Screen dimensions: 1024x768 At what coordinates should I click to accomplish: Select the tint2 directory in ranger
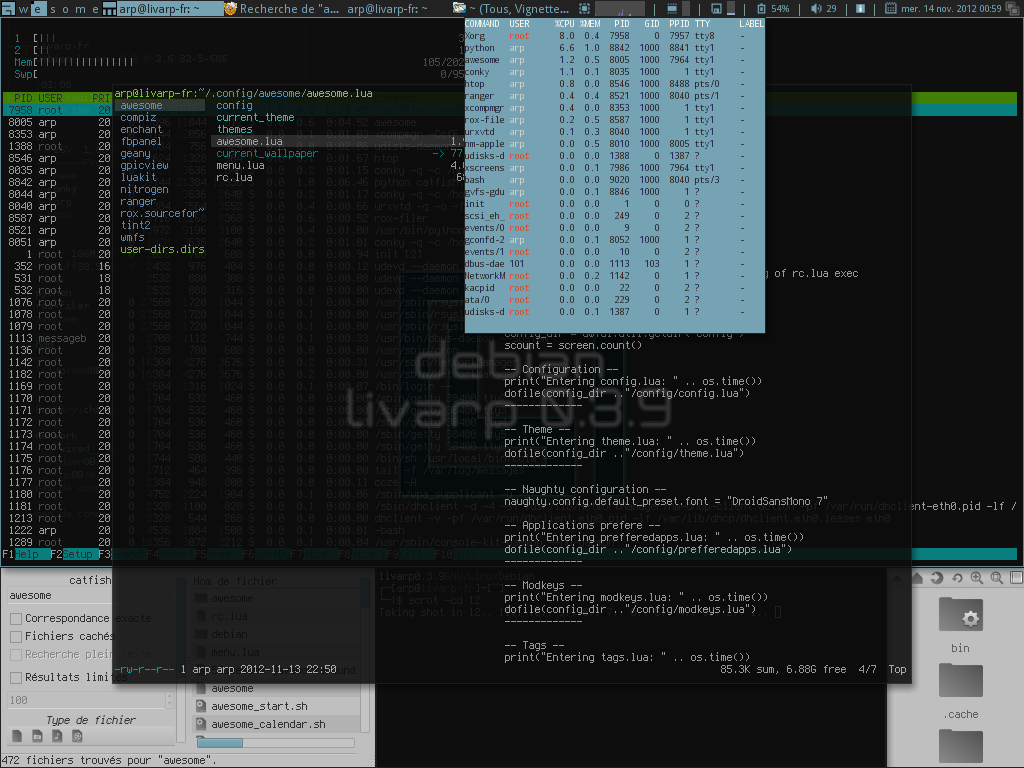135,225
